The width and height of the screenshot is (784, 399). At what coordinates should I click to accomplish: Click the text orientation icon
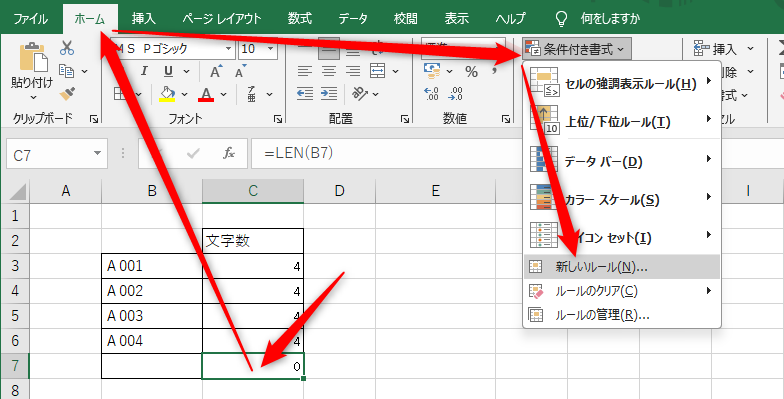(360, 94)
